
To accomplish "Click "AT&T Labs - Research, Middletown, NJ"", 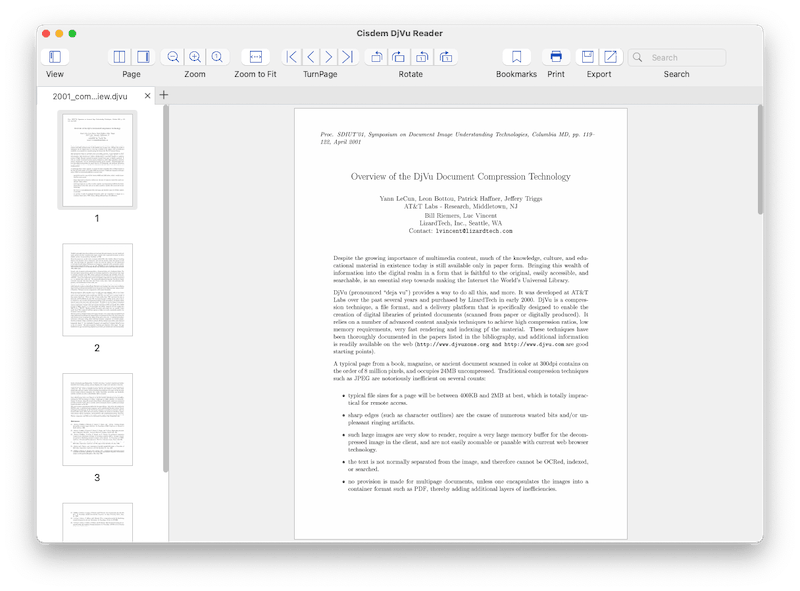I will pos(461,207).
